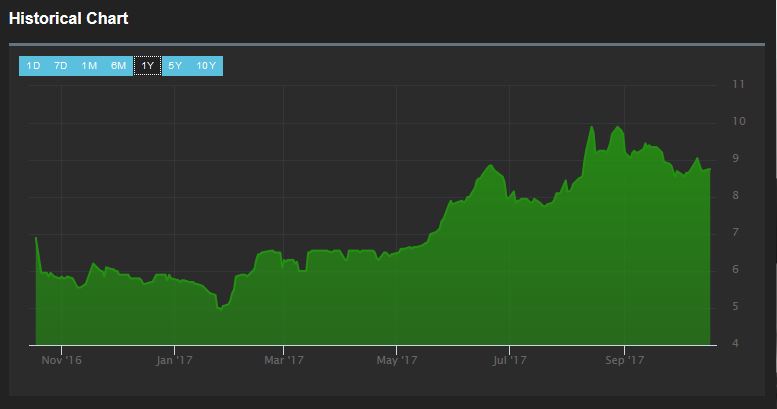Viewport: 777px width, 409px height.
Task: Click the y-axis value 11
Action: (738, 84)
